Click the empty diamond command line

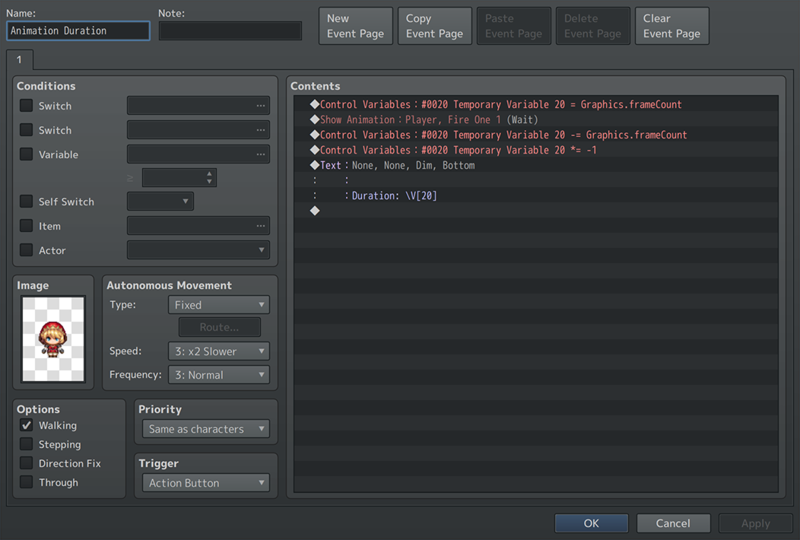click(315, 211)
